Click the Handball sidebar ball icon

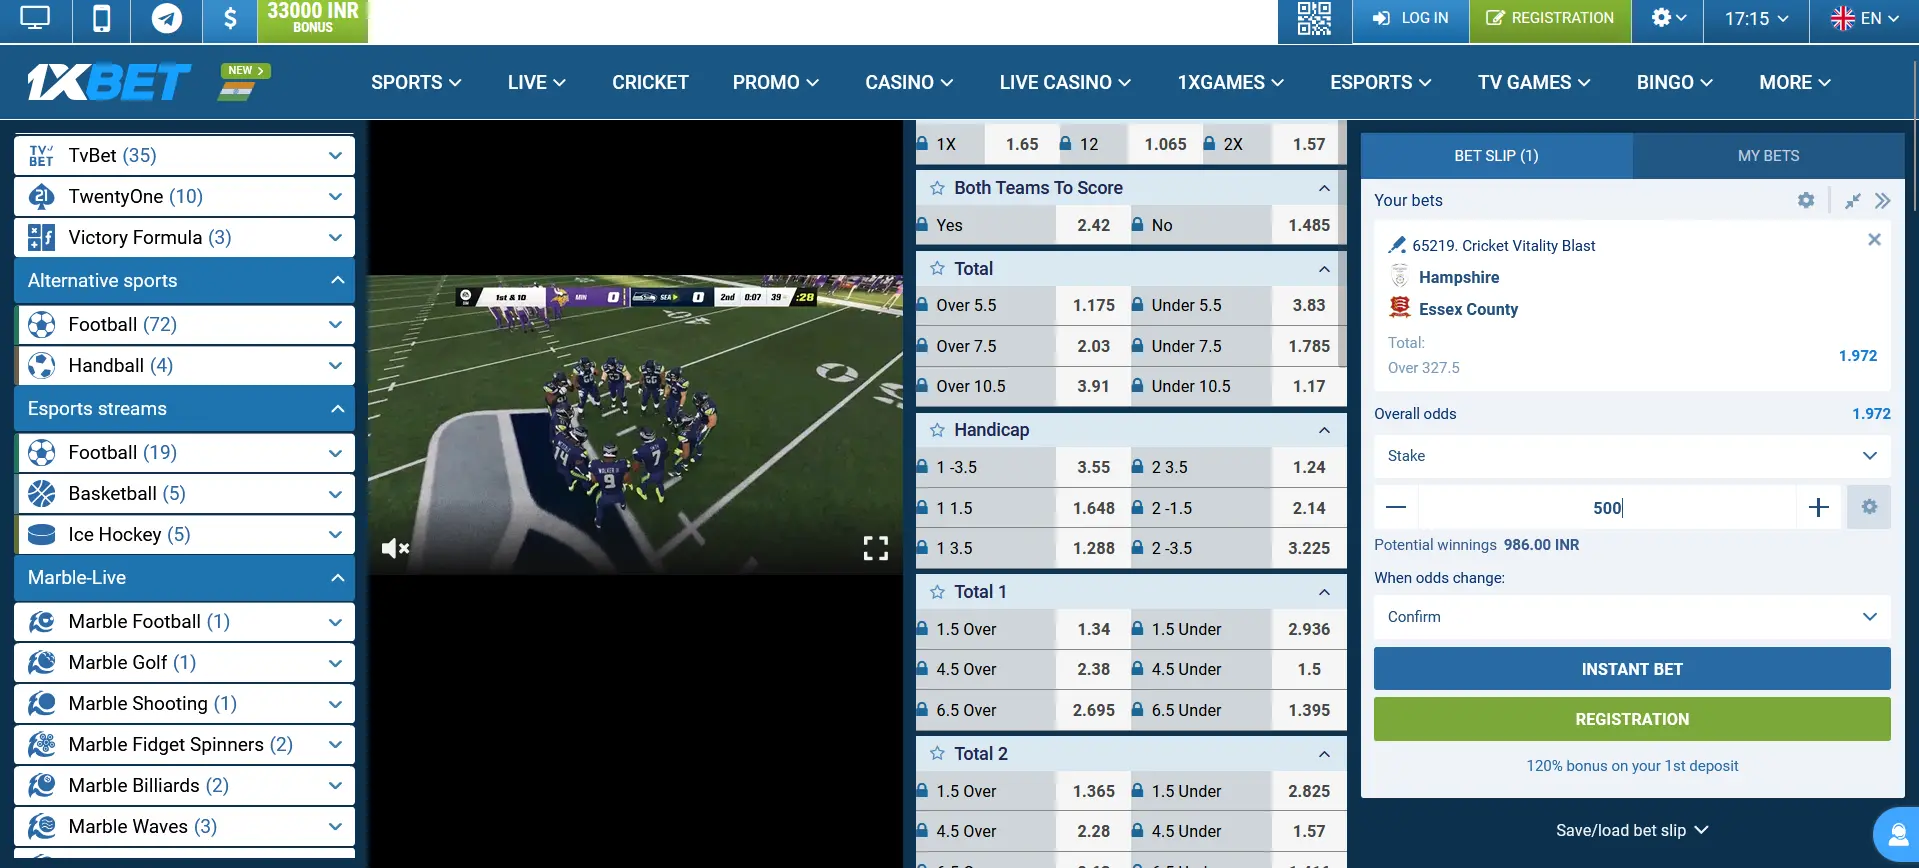[x=42, y=365]
